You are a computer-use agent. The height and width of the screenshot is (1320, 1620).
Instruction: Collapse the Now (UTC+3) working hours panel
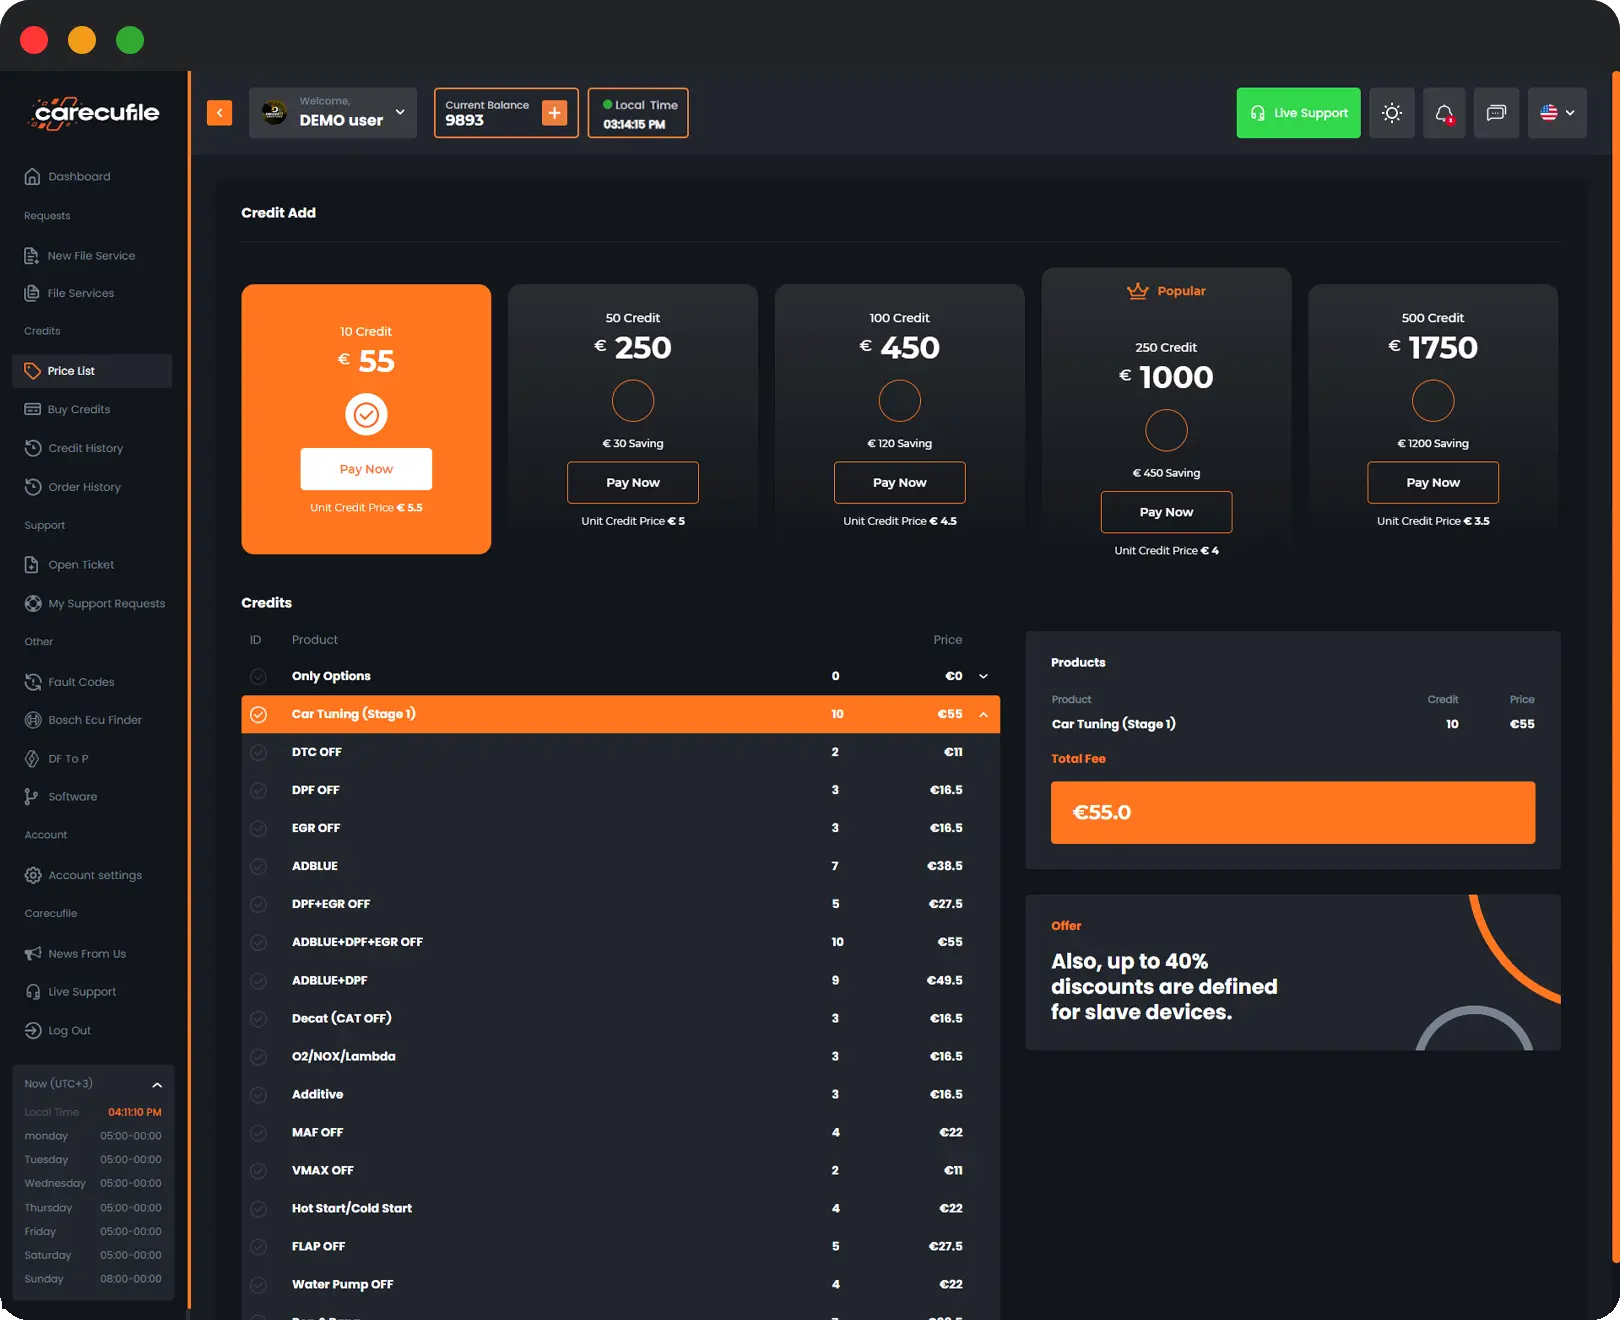[x=157, y=1084]
